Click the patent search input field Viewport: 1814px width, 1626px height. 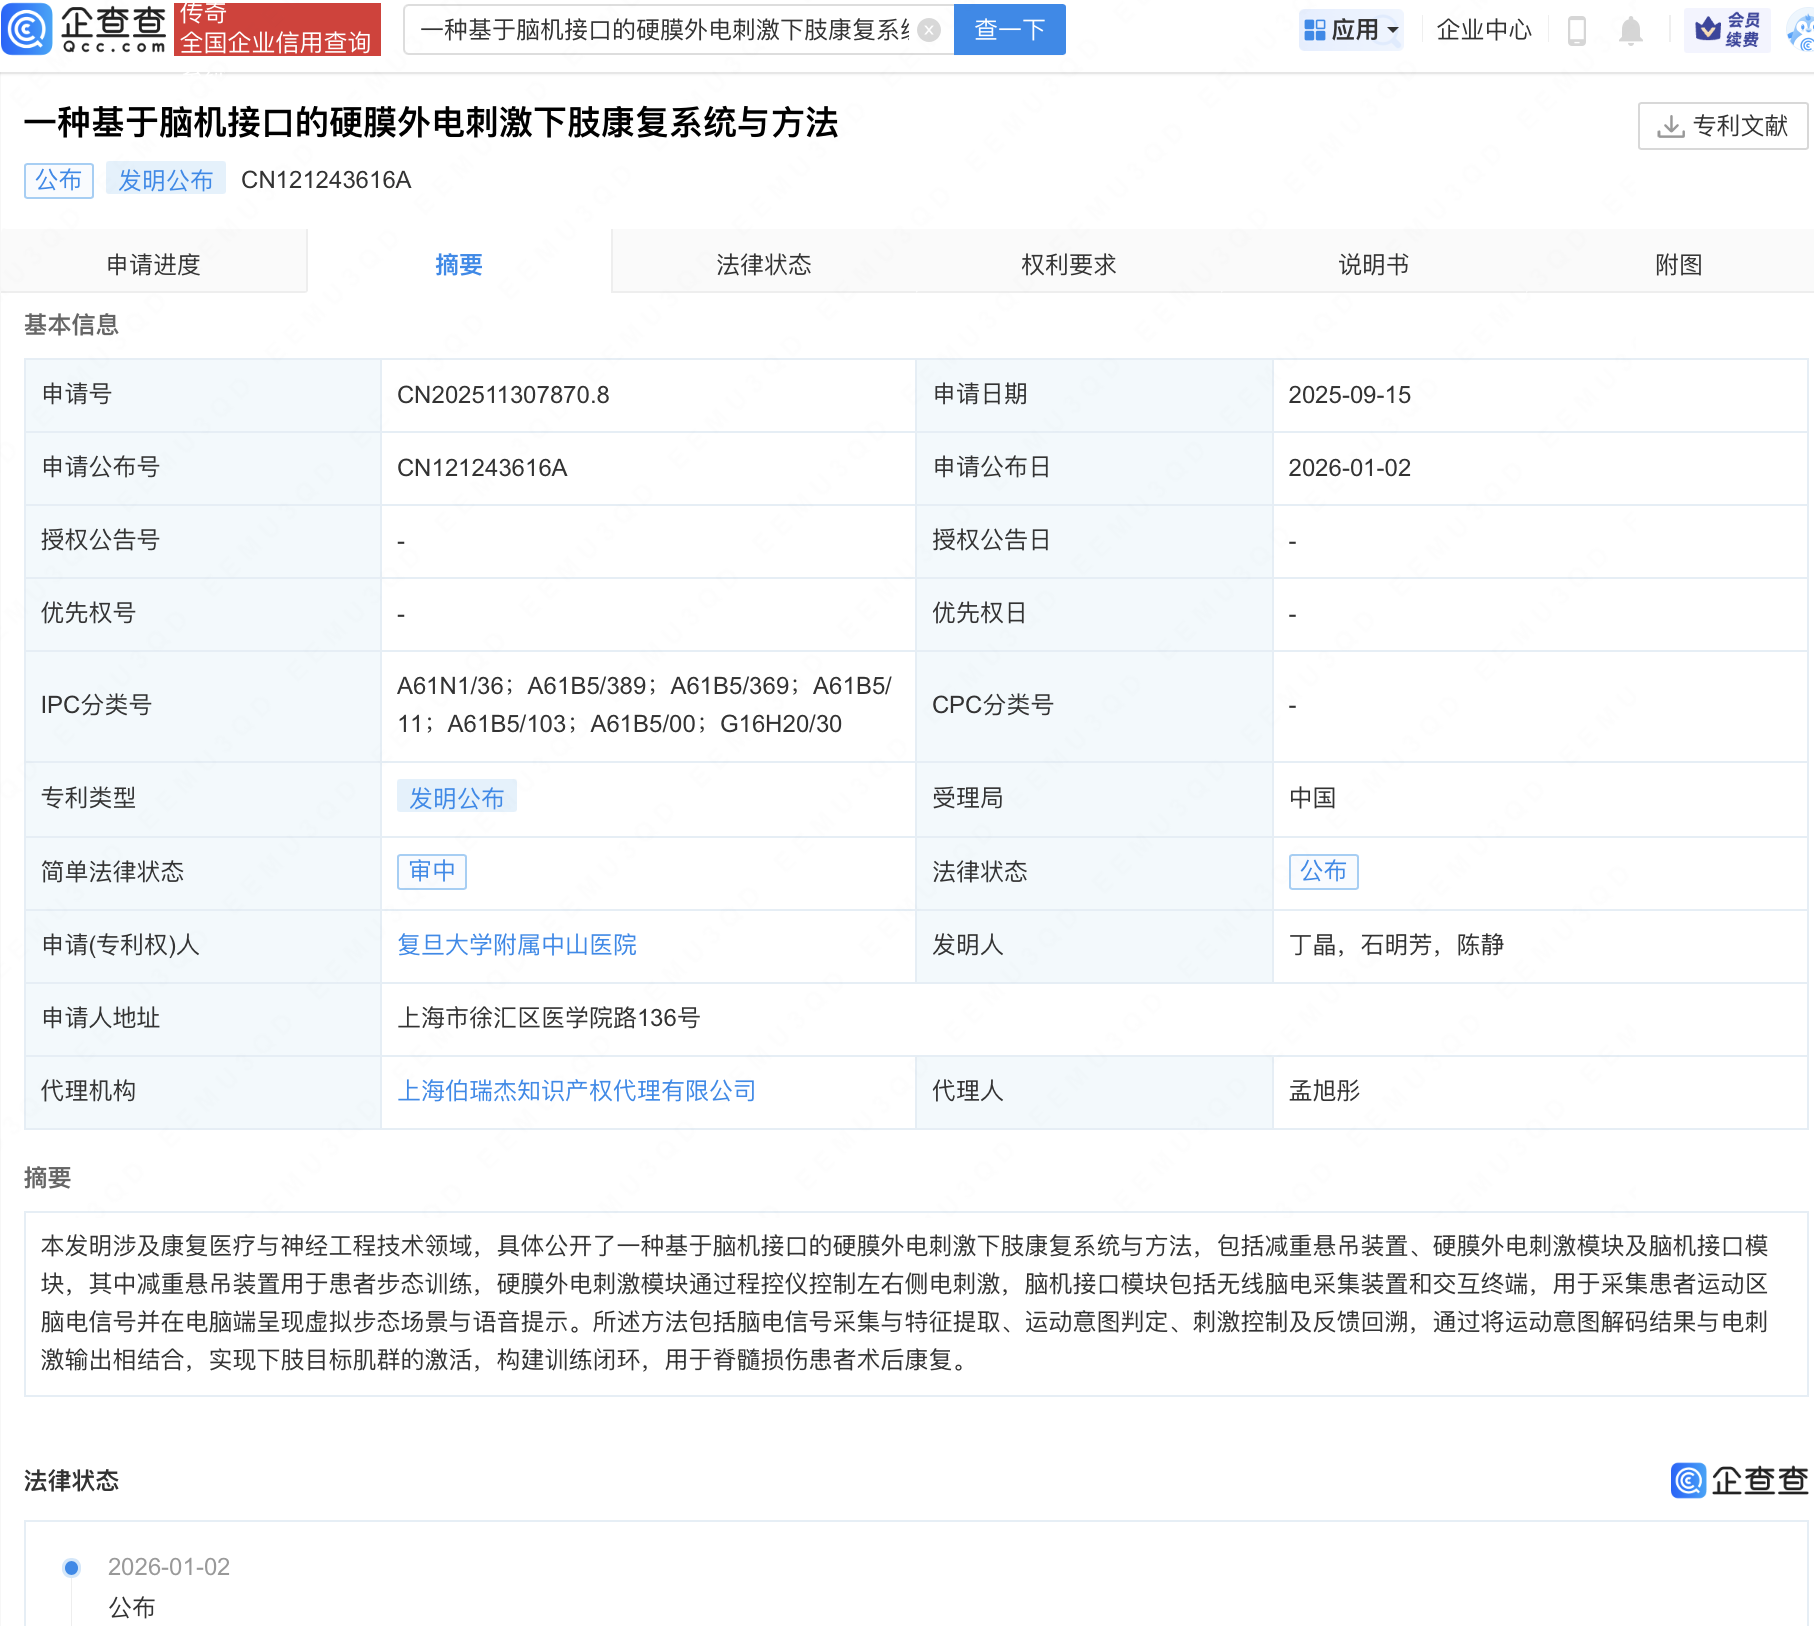[x=665, y=30]
